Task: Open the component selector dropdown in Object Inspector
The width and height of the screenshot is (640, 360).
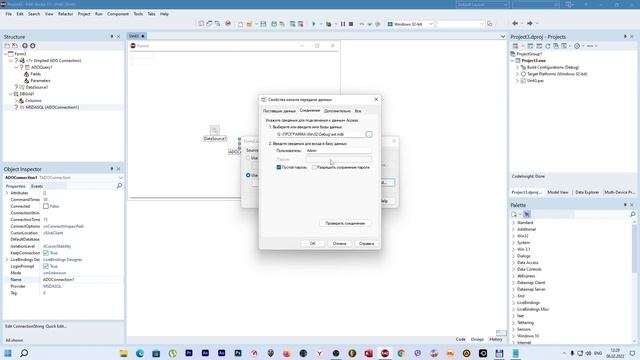Action: pos(120,178)
